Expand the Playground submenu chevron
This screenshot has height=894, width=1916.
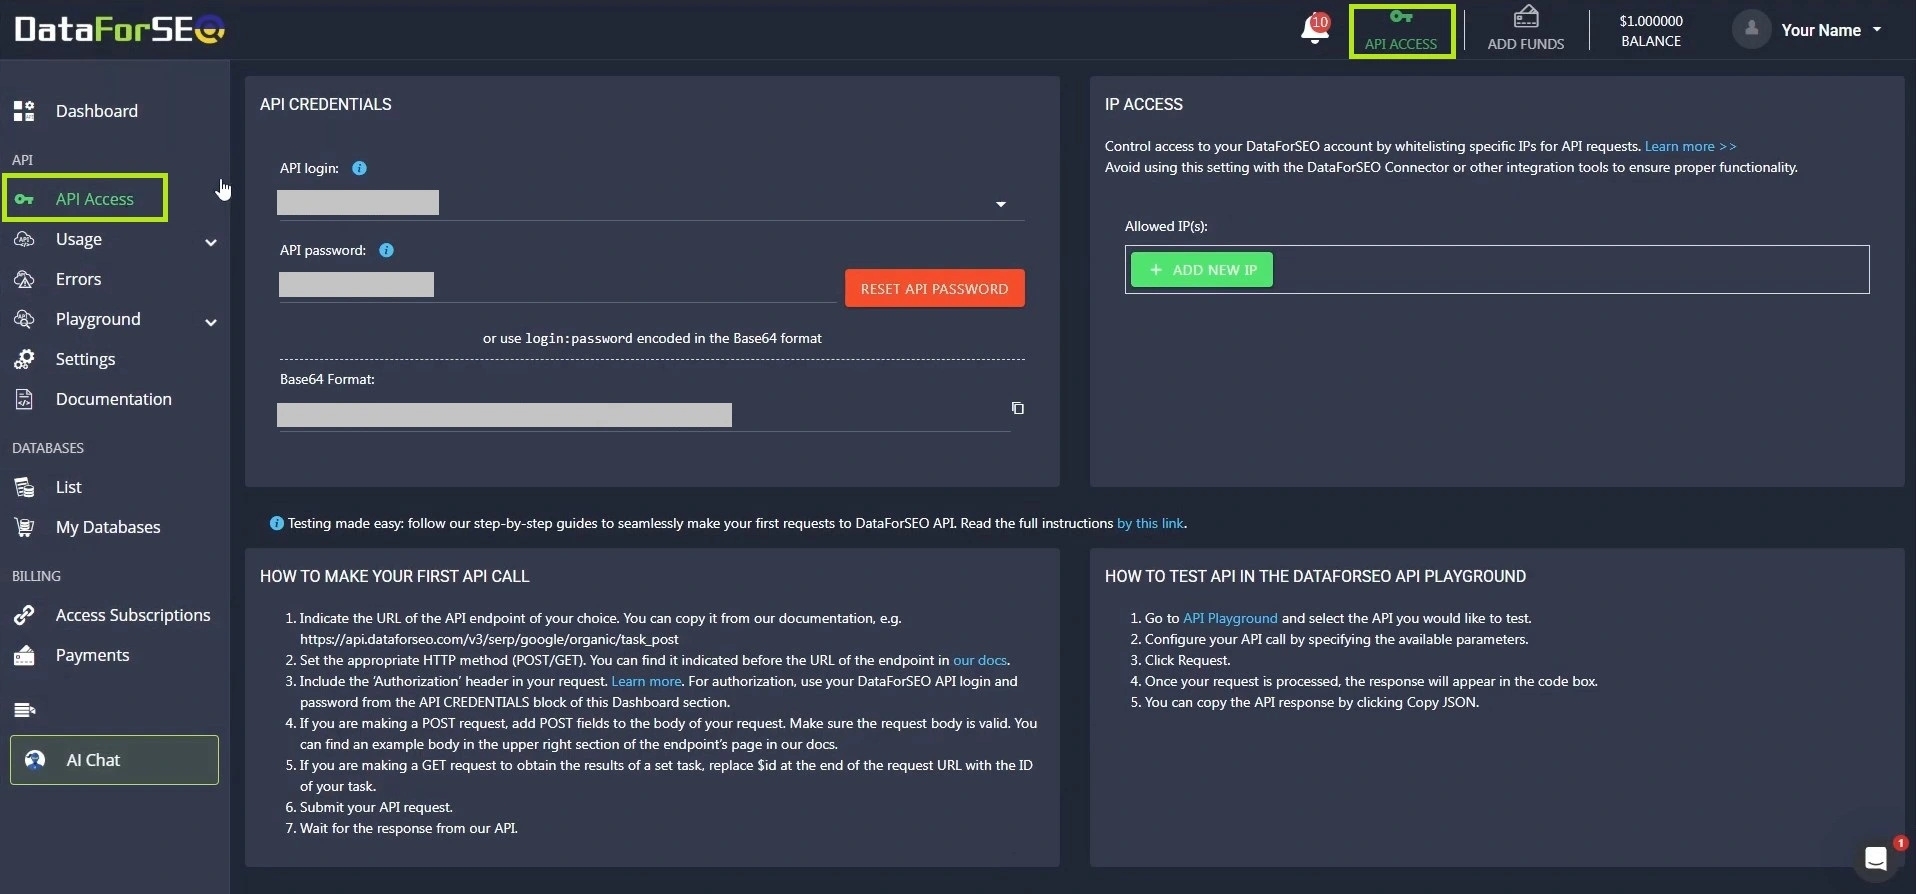click(x=211, y=322)
